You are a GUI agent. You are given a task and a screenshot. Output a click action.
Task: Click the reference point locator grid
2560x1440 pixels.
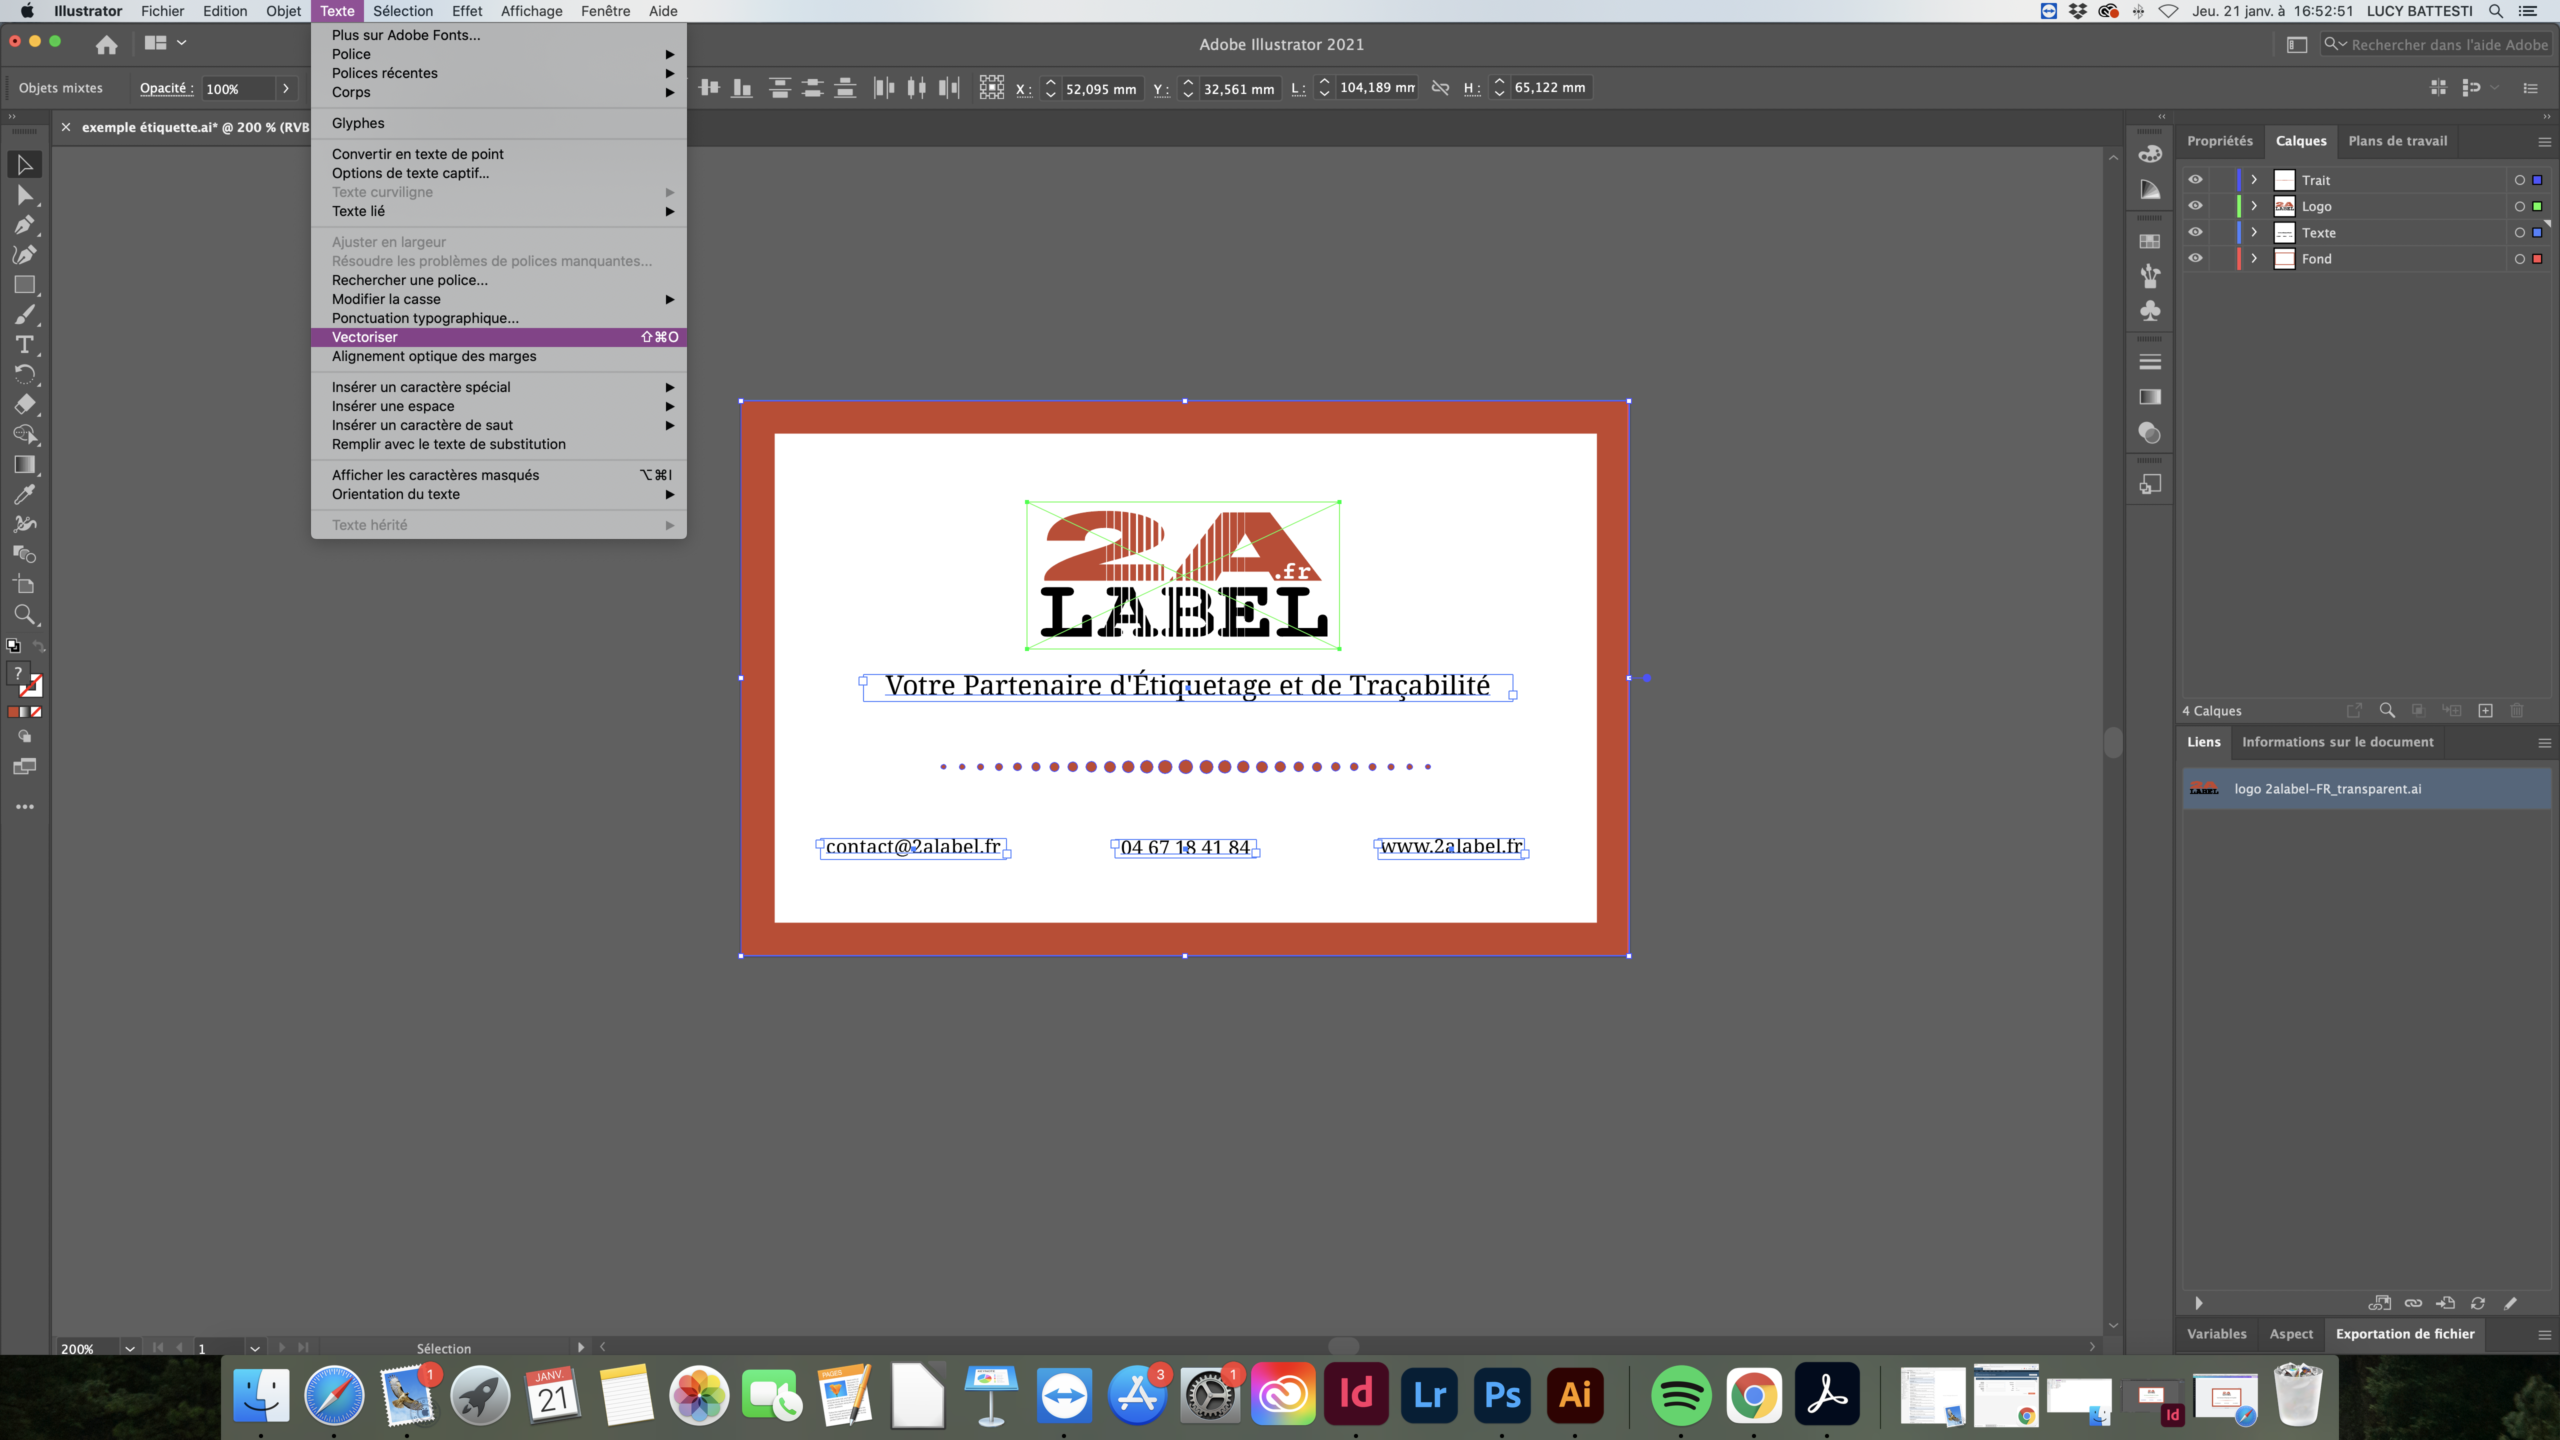pos(991,88)
